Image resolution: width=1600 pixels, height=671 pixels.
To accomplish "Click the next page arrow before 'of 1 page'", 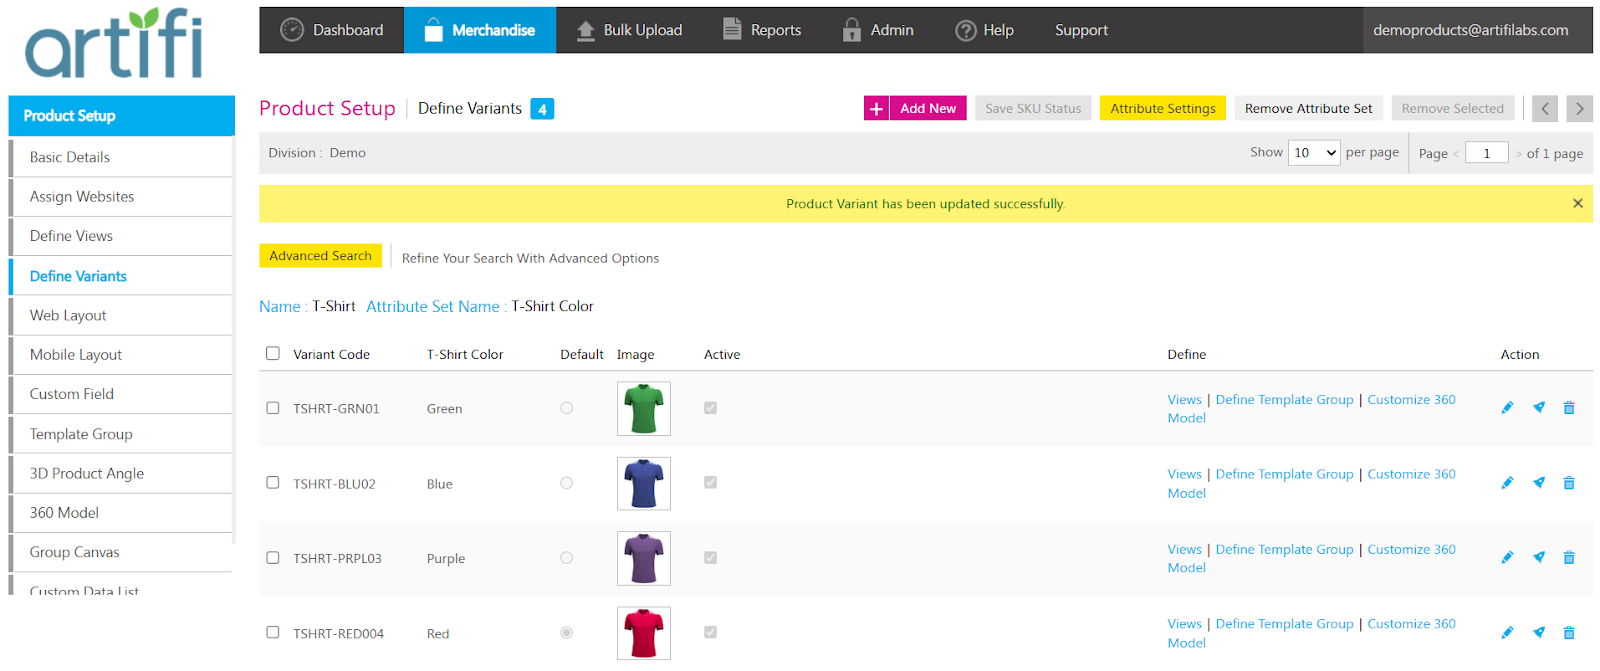I will (1518, 154).
